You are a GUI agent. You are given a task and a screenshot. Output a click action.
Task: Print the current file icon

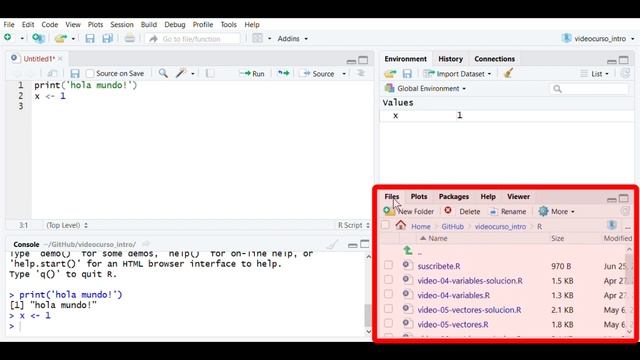(130, 38)
